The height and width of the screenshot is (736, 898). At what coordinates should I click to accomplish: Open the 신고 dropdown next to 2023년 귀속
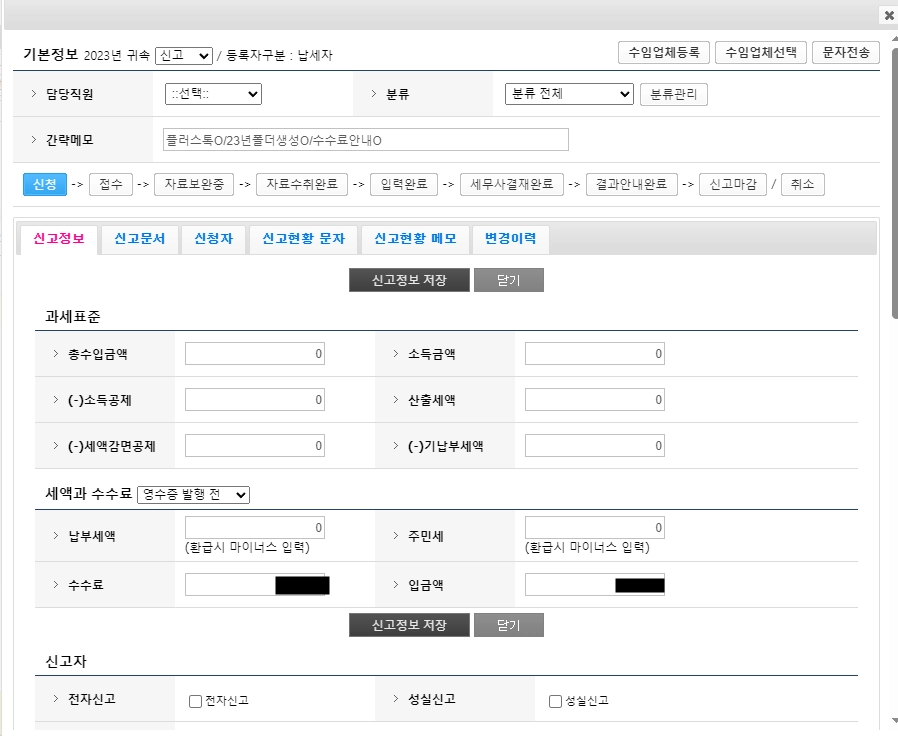pos(184,56)
